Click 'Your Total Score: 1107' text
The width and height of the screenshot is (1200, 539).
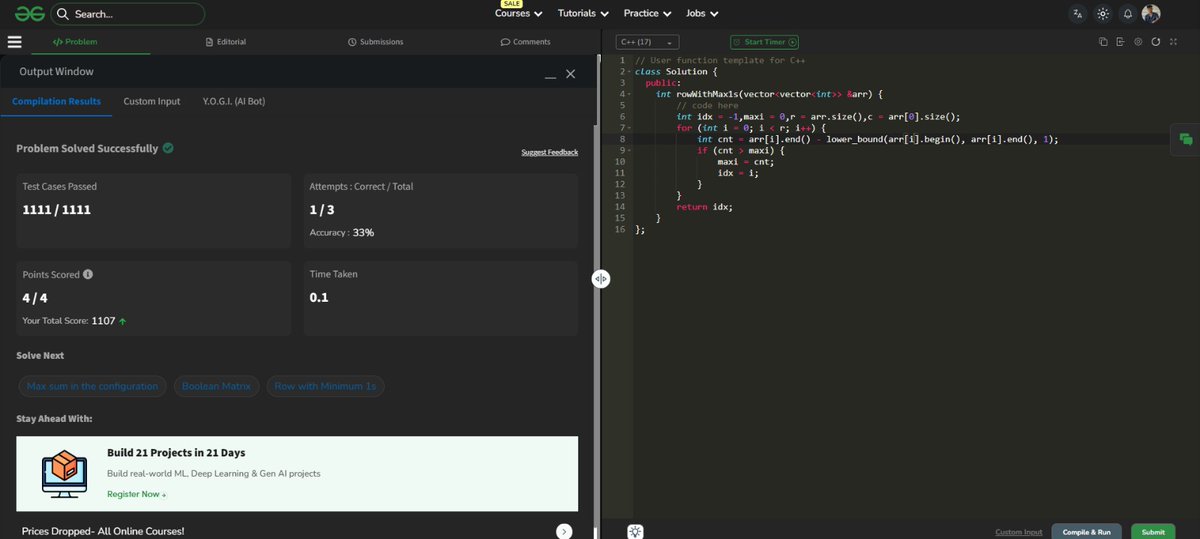coord(69,321)
